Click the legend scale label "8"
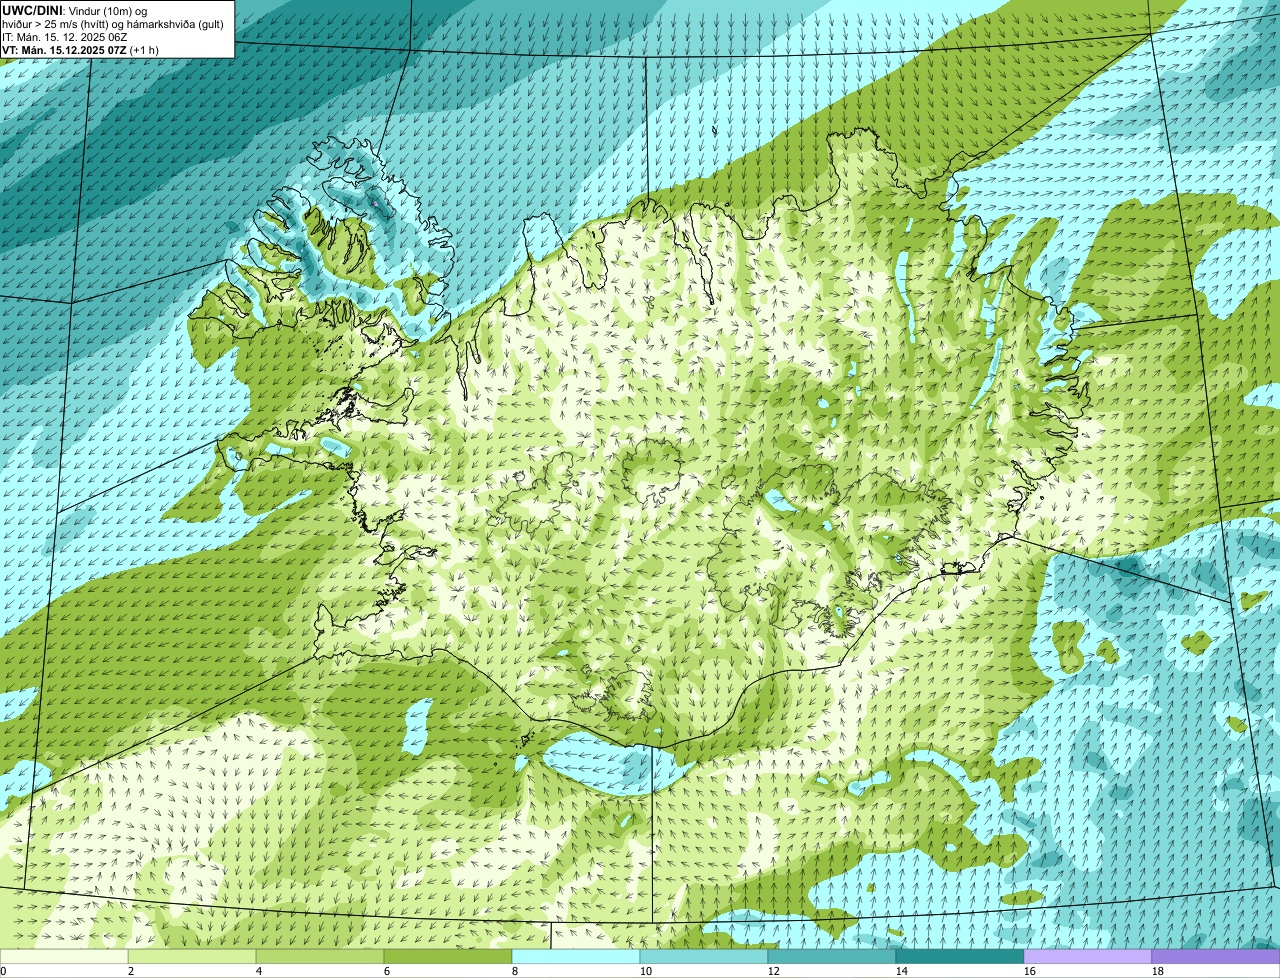The width and height of the screenshot is (1280, 978). click(515, 971)
